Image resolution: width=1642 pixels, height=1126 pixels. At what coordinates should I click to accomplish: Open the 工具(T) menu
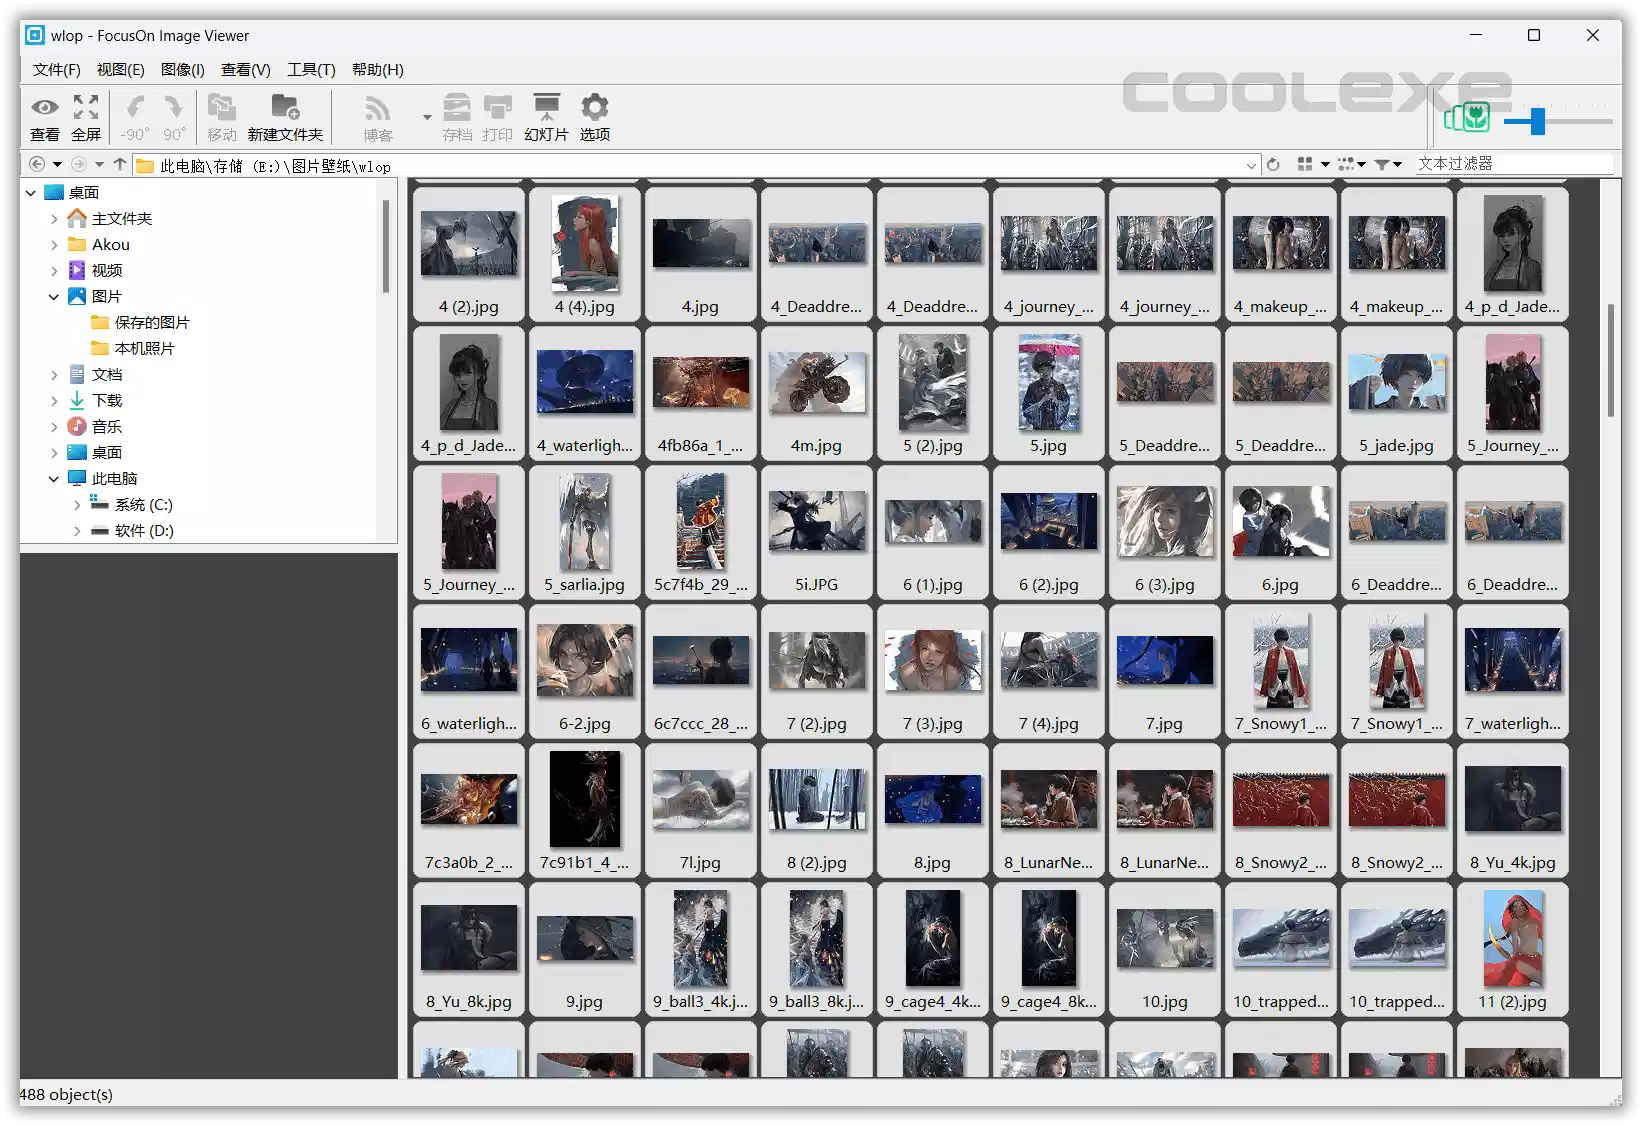tap(310, 70)
